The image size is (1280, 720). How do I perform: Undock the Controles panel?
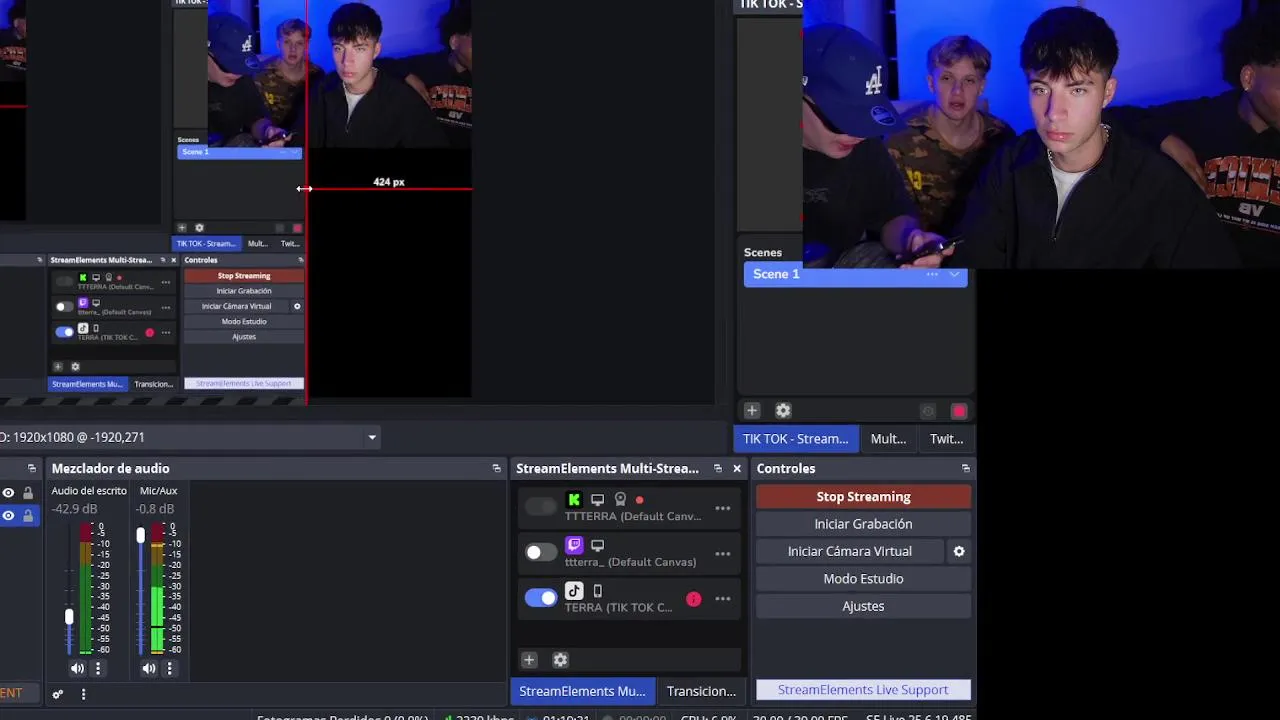click(965, 468)
